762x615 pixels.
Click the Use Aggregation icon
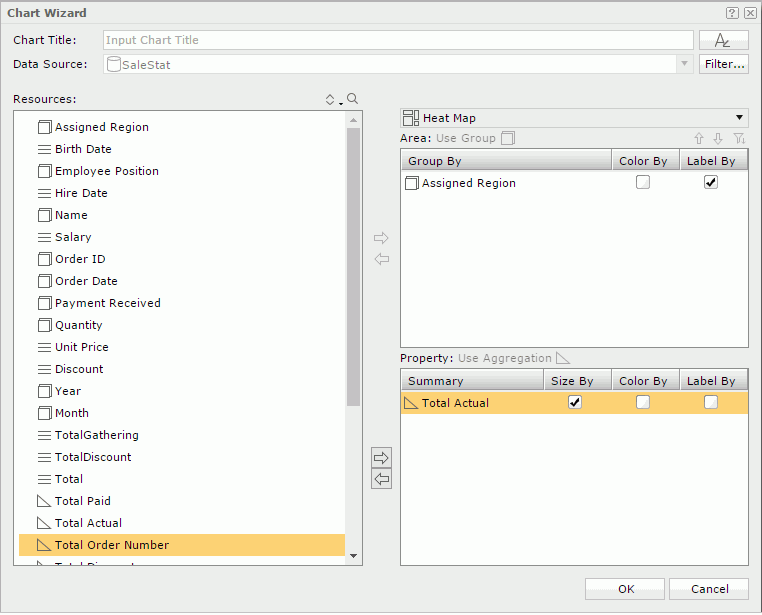[x=563, y=358]
